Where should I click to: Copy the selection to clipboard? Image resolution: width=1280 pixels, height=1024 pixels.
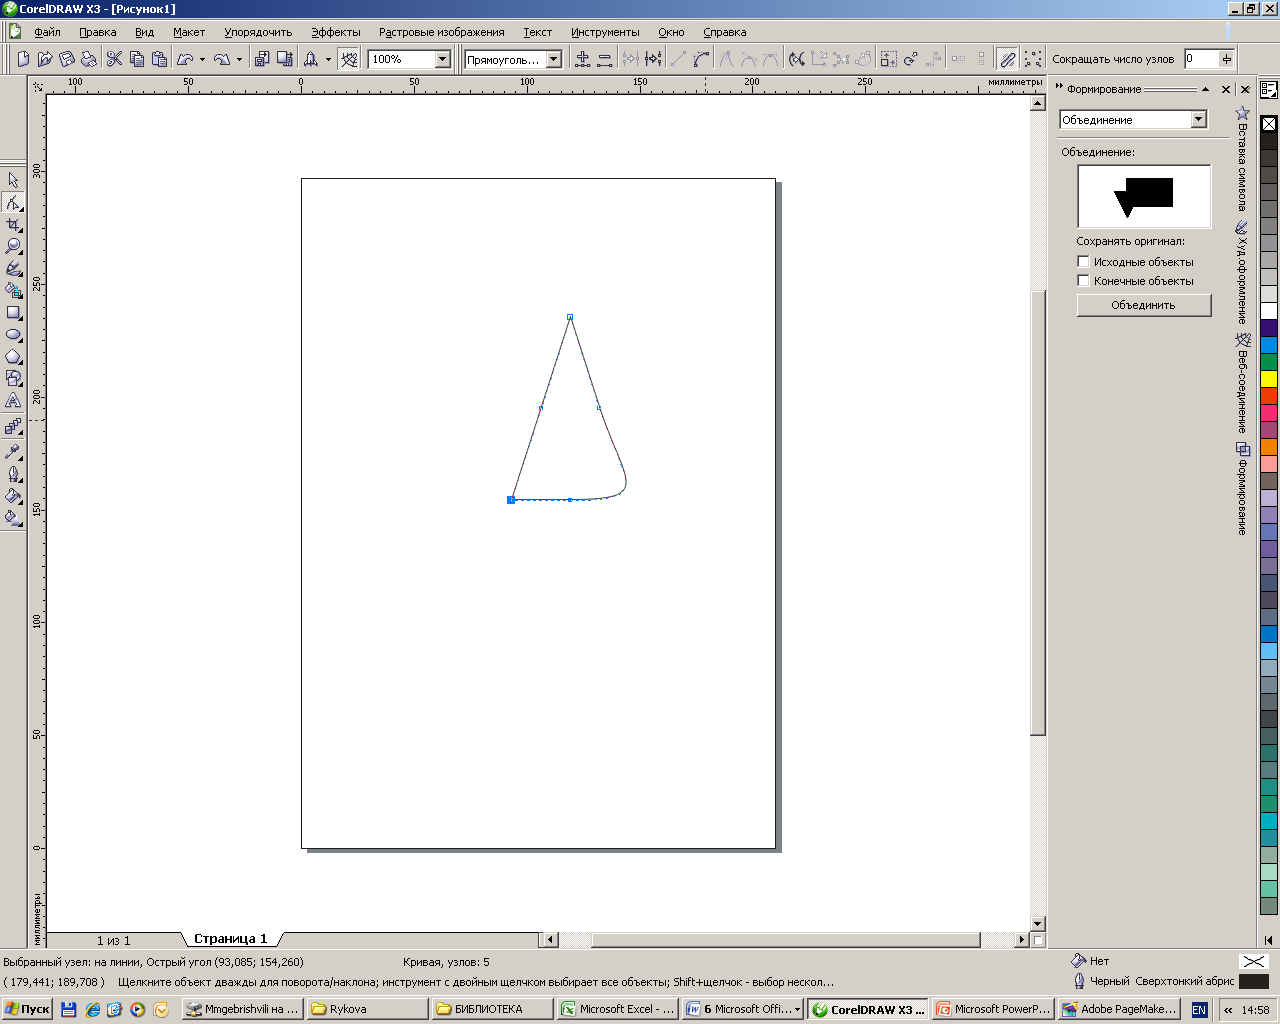(x=136, y=59)
